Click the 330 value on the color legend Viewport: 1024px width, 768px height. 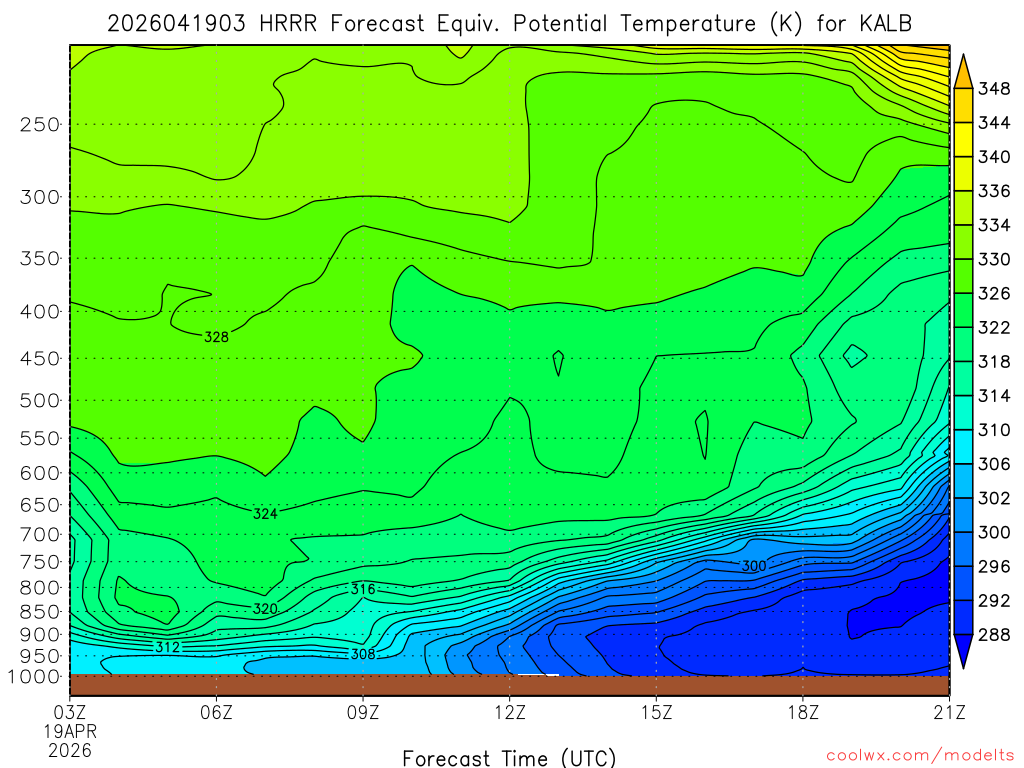(x=994, y=259)
